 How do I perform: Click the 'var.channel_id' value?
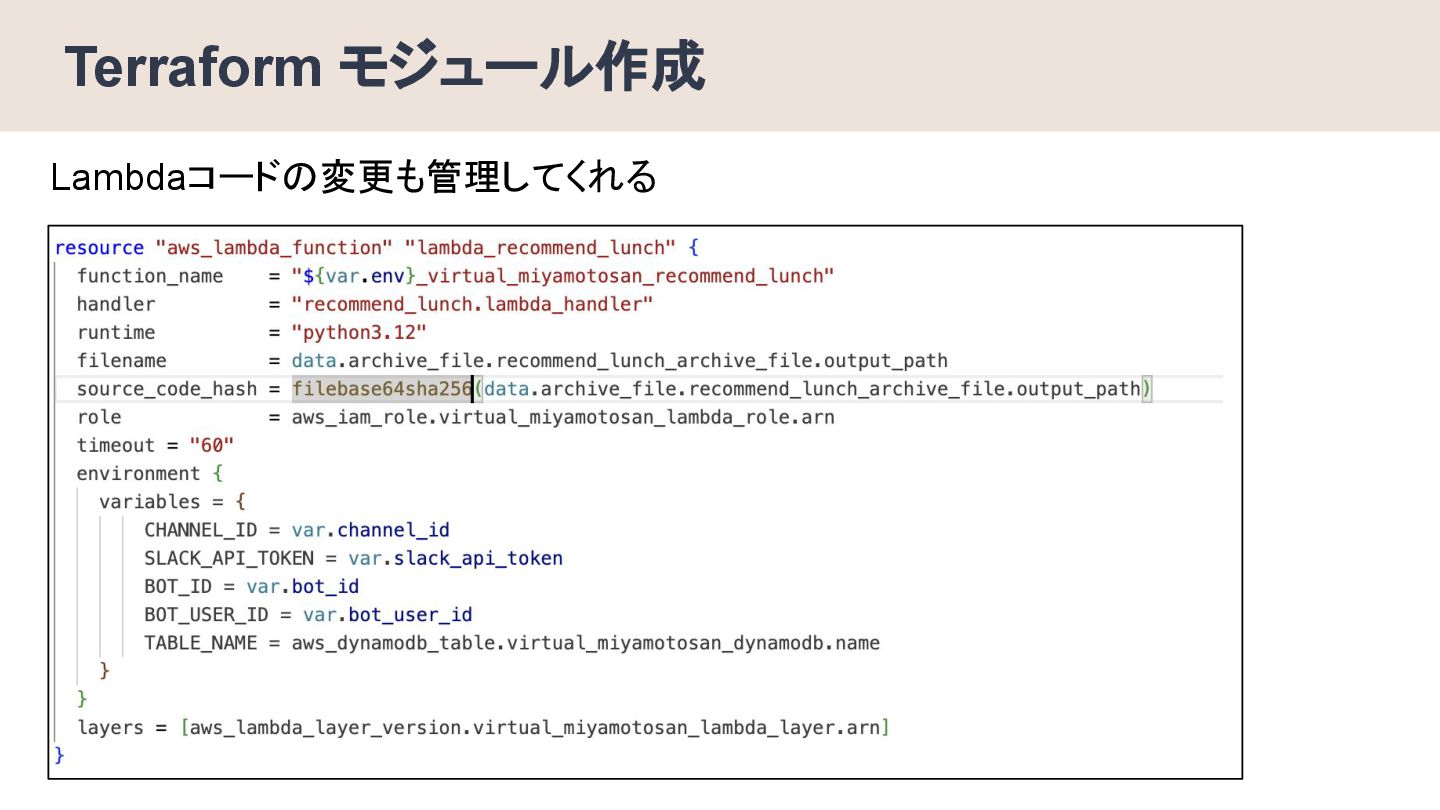point(370,530)
